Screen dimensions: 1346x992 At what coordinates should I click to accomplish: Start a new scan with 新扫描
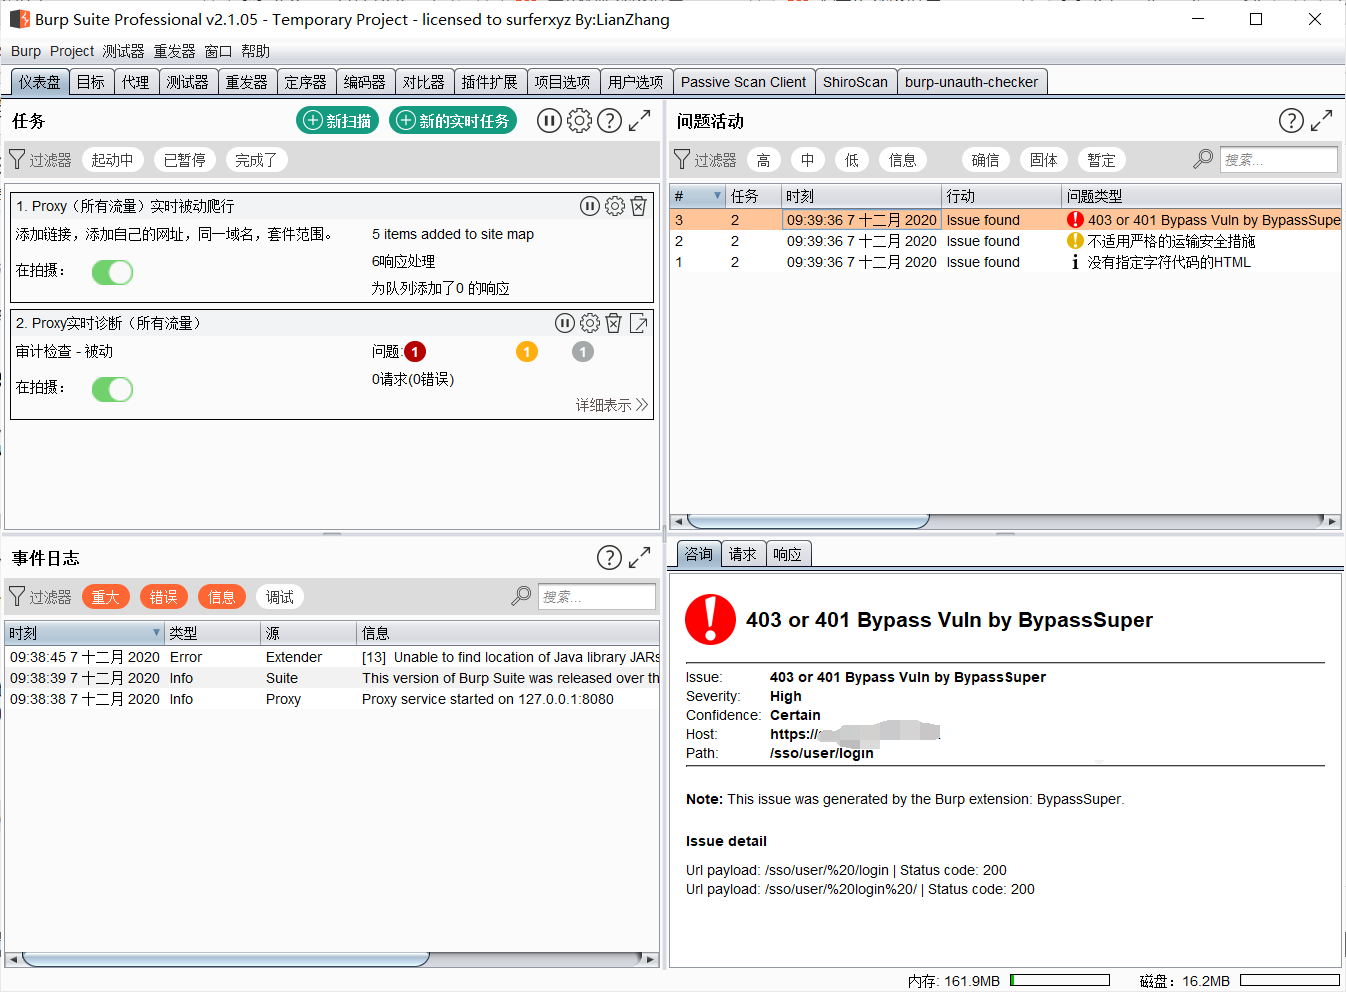click(337, 120)
